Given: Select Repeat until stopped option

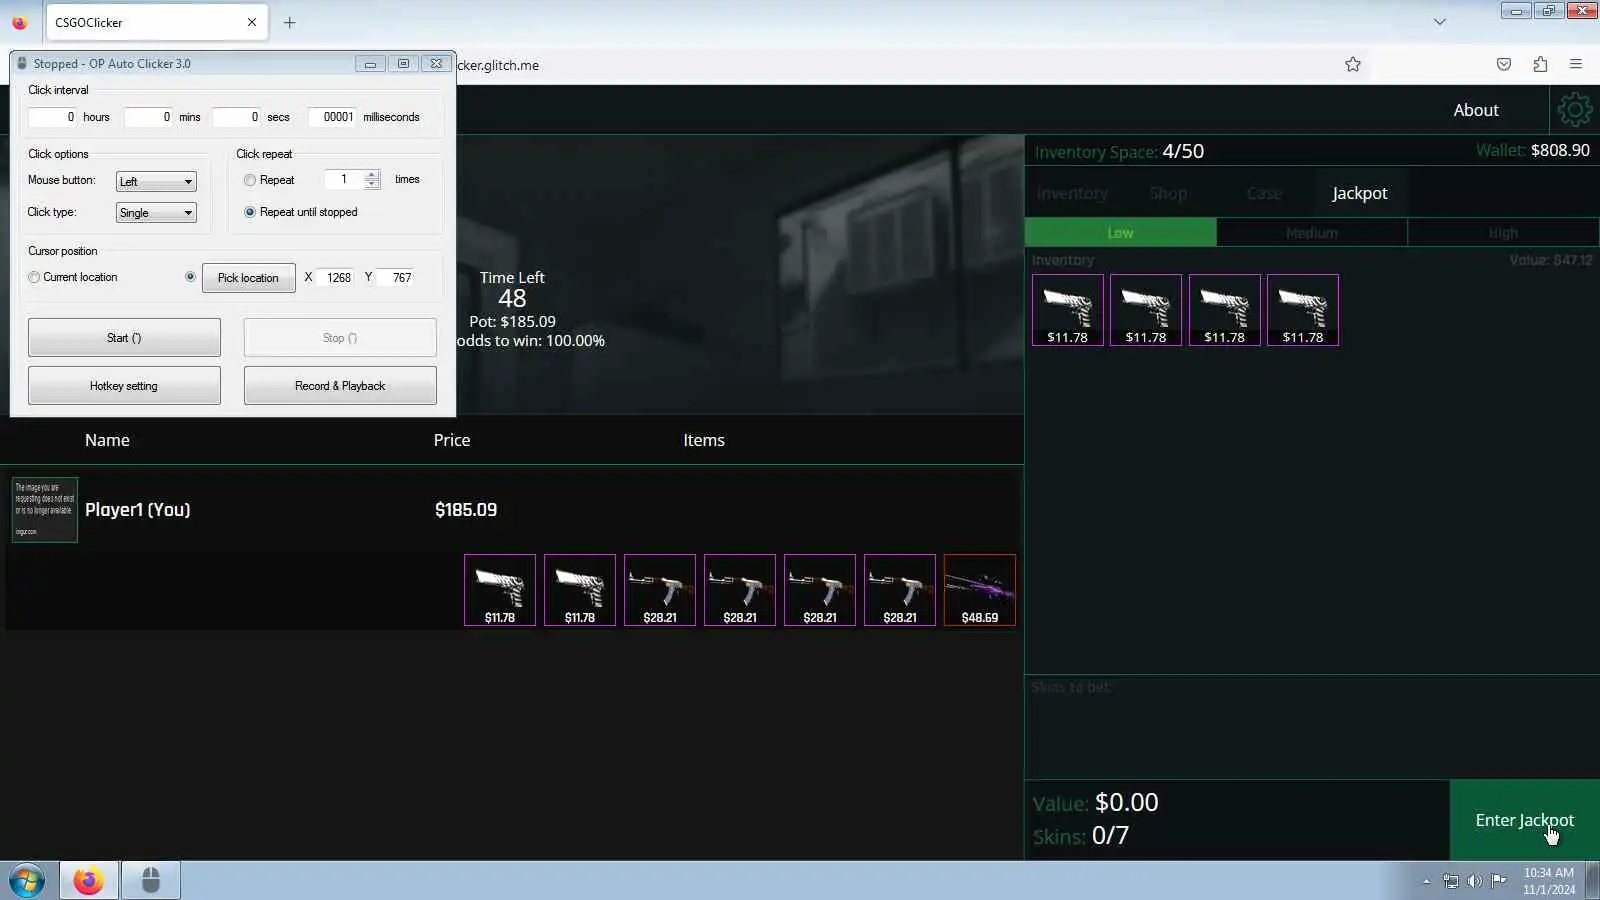Looking at the screenshot, I should [250, 212].
